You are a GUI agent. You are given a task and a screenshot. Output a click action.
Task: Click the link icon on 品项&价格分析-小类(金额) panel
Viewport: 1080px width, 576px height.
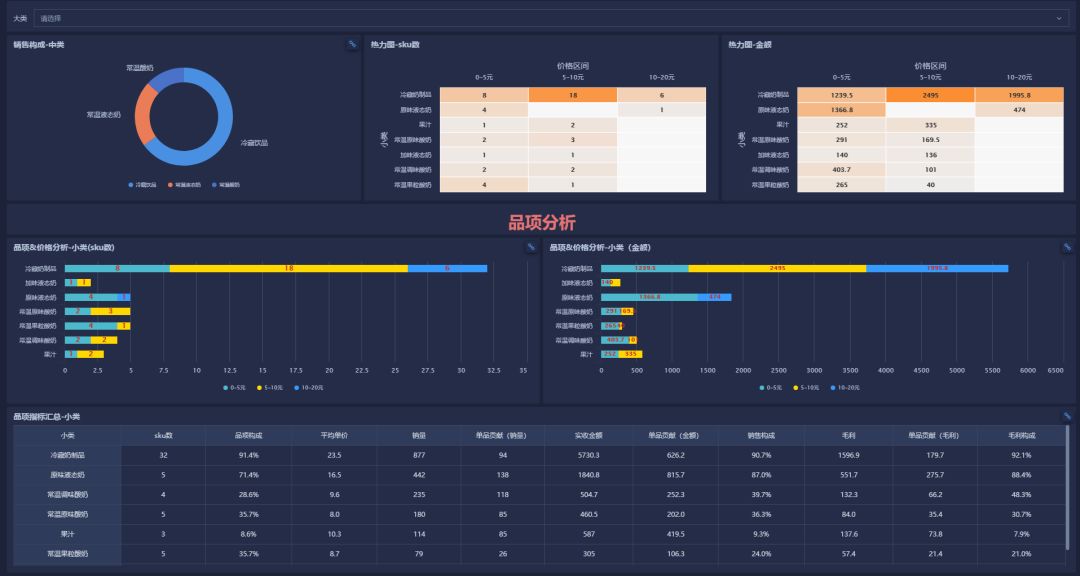1067,247
